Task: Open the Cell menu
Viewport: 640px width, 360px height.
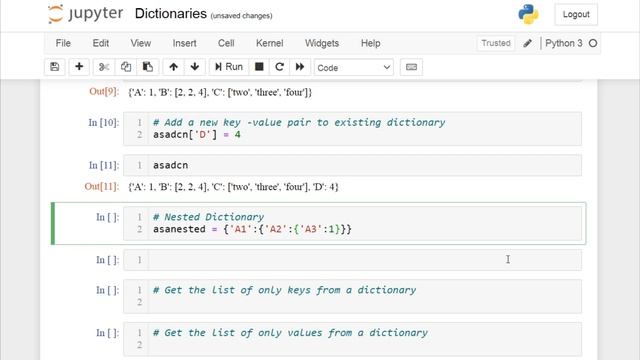Action: coord(226,43)
